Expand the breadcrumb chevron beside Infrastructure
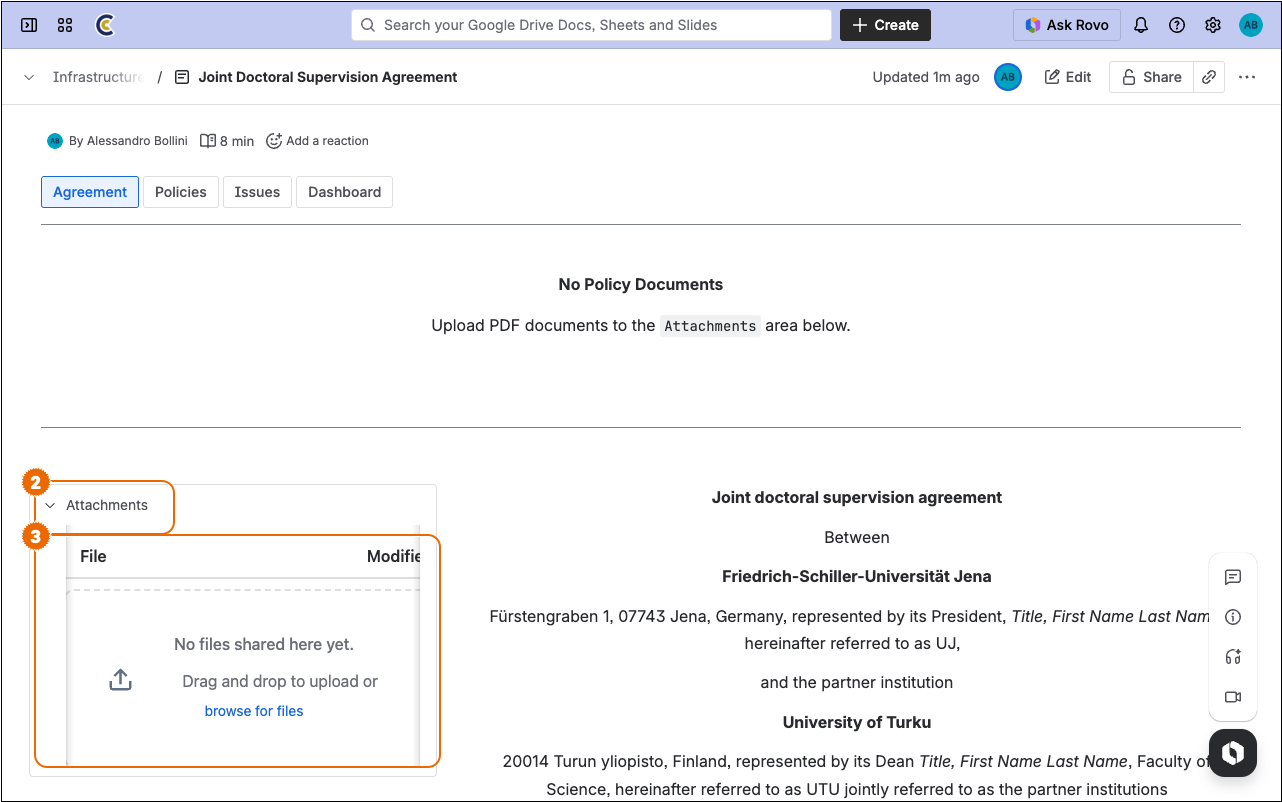 pyautogui.click(x=29, y=77)
